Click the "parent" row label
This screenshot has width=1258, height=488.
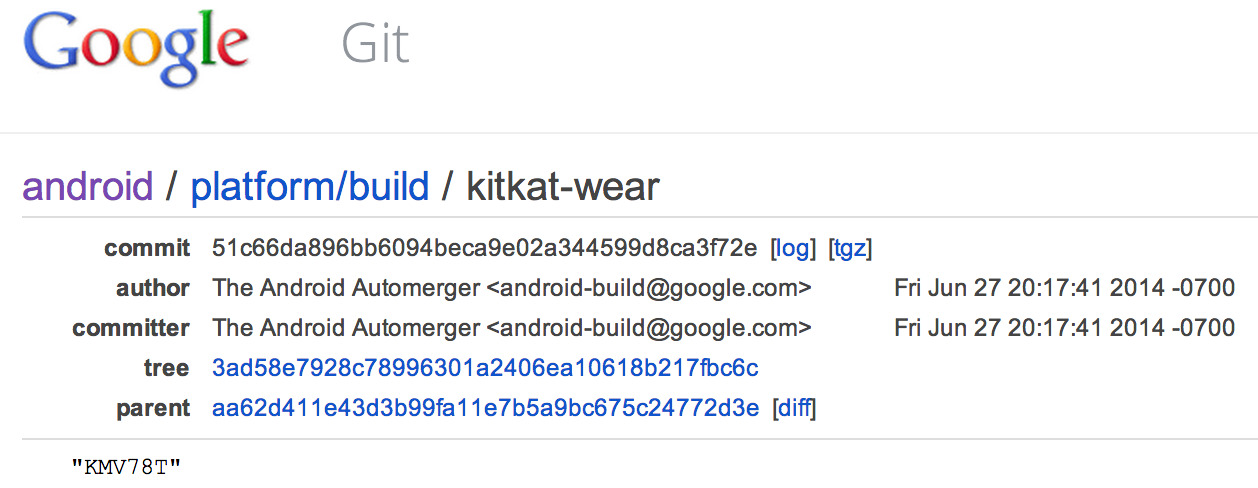click(153, 408)
